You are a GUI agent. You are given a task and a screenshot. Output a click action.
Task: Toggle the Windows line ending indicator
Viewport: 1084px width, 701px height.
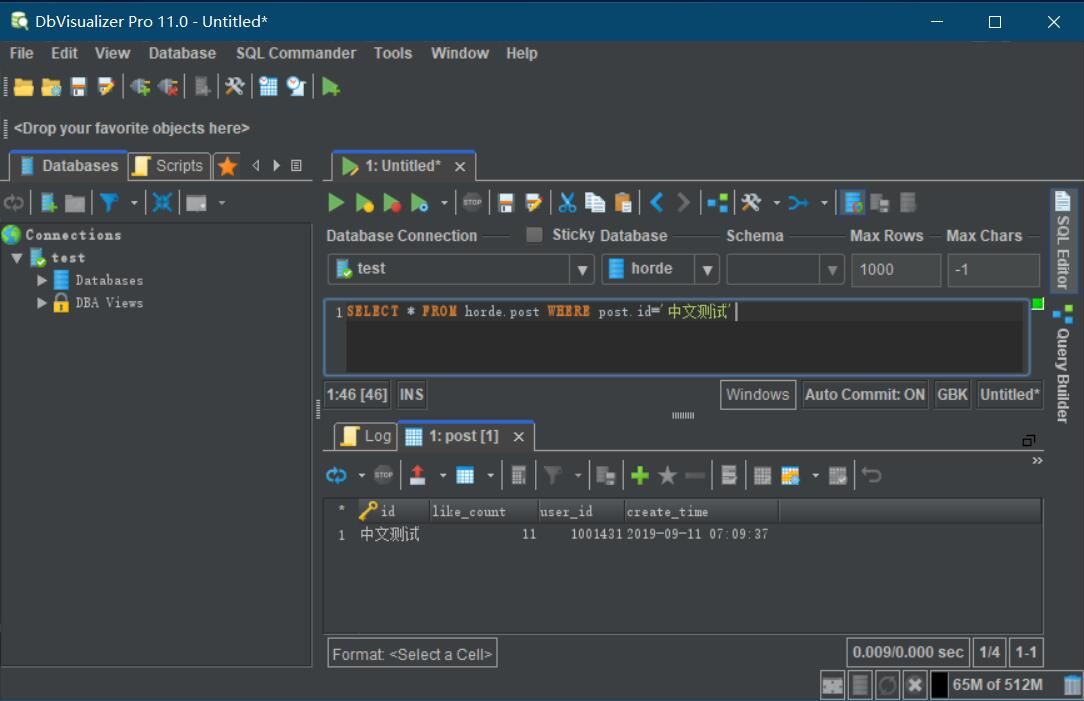coord(758,395)
